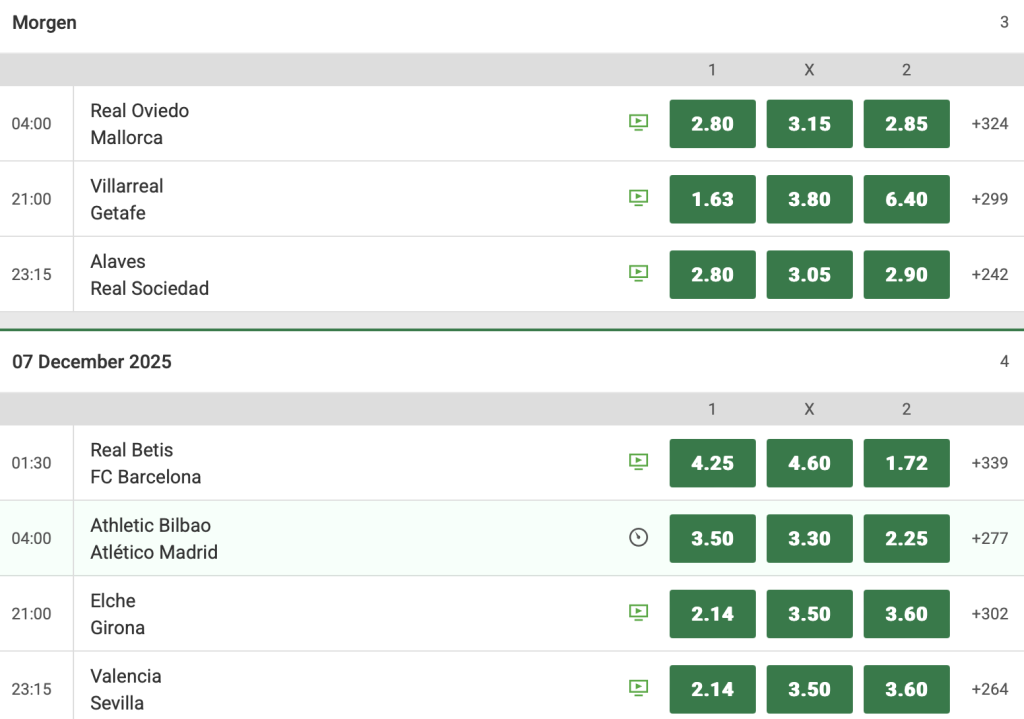
Task: Show +299 additional bets for Villarreal vs Getafe
Action: click(990, 199)
